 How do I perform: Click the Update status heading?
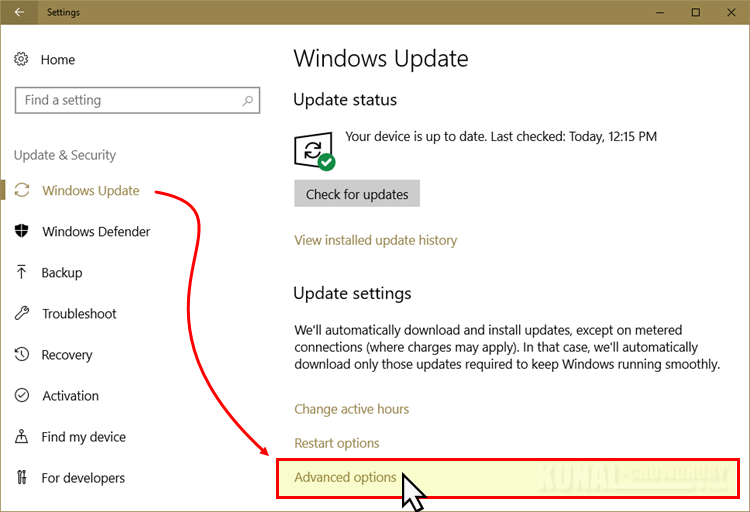click(x=345, y=100)
